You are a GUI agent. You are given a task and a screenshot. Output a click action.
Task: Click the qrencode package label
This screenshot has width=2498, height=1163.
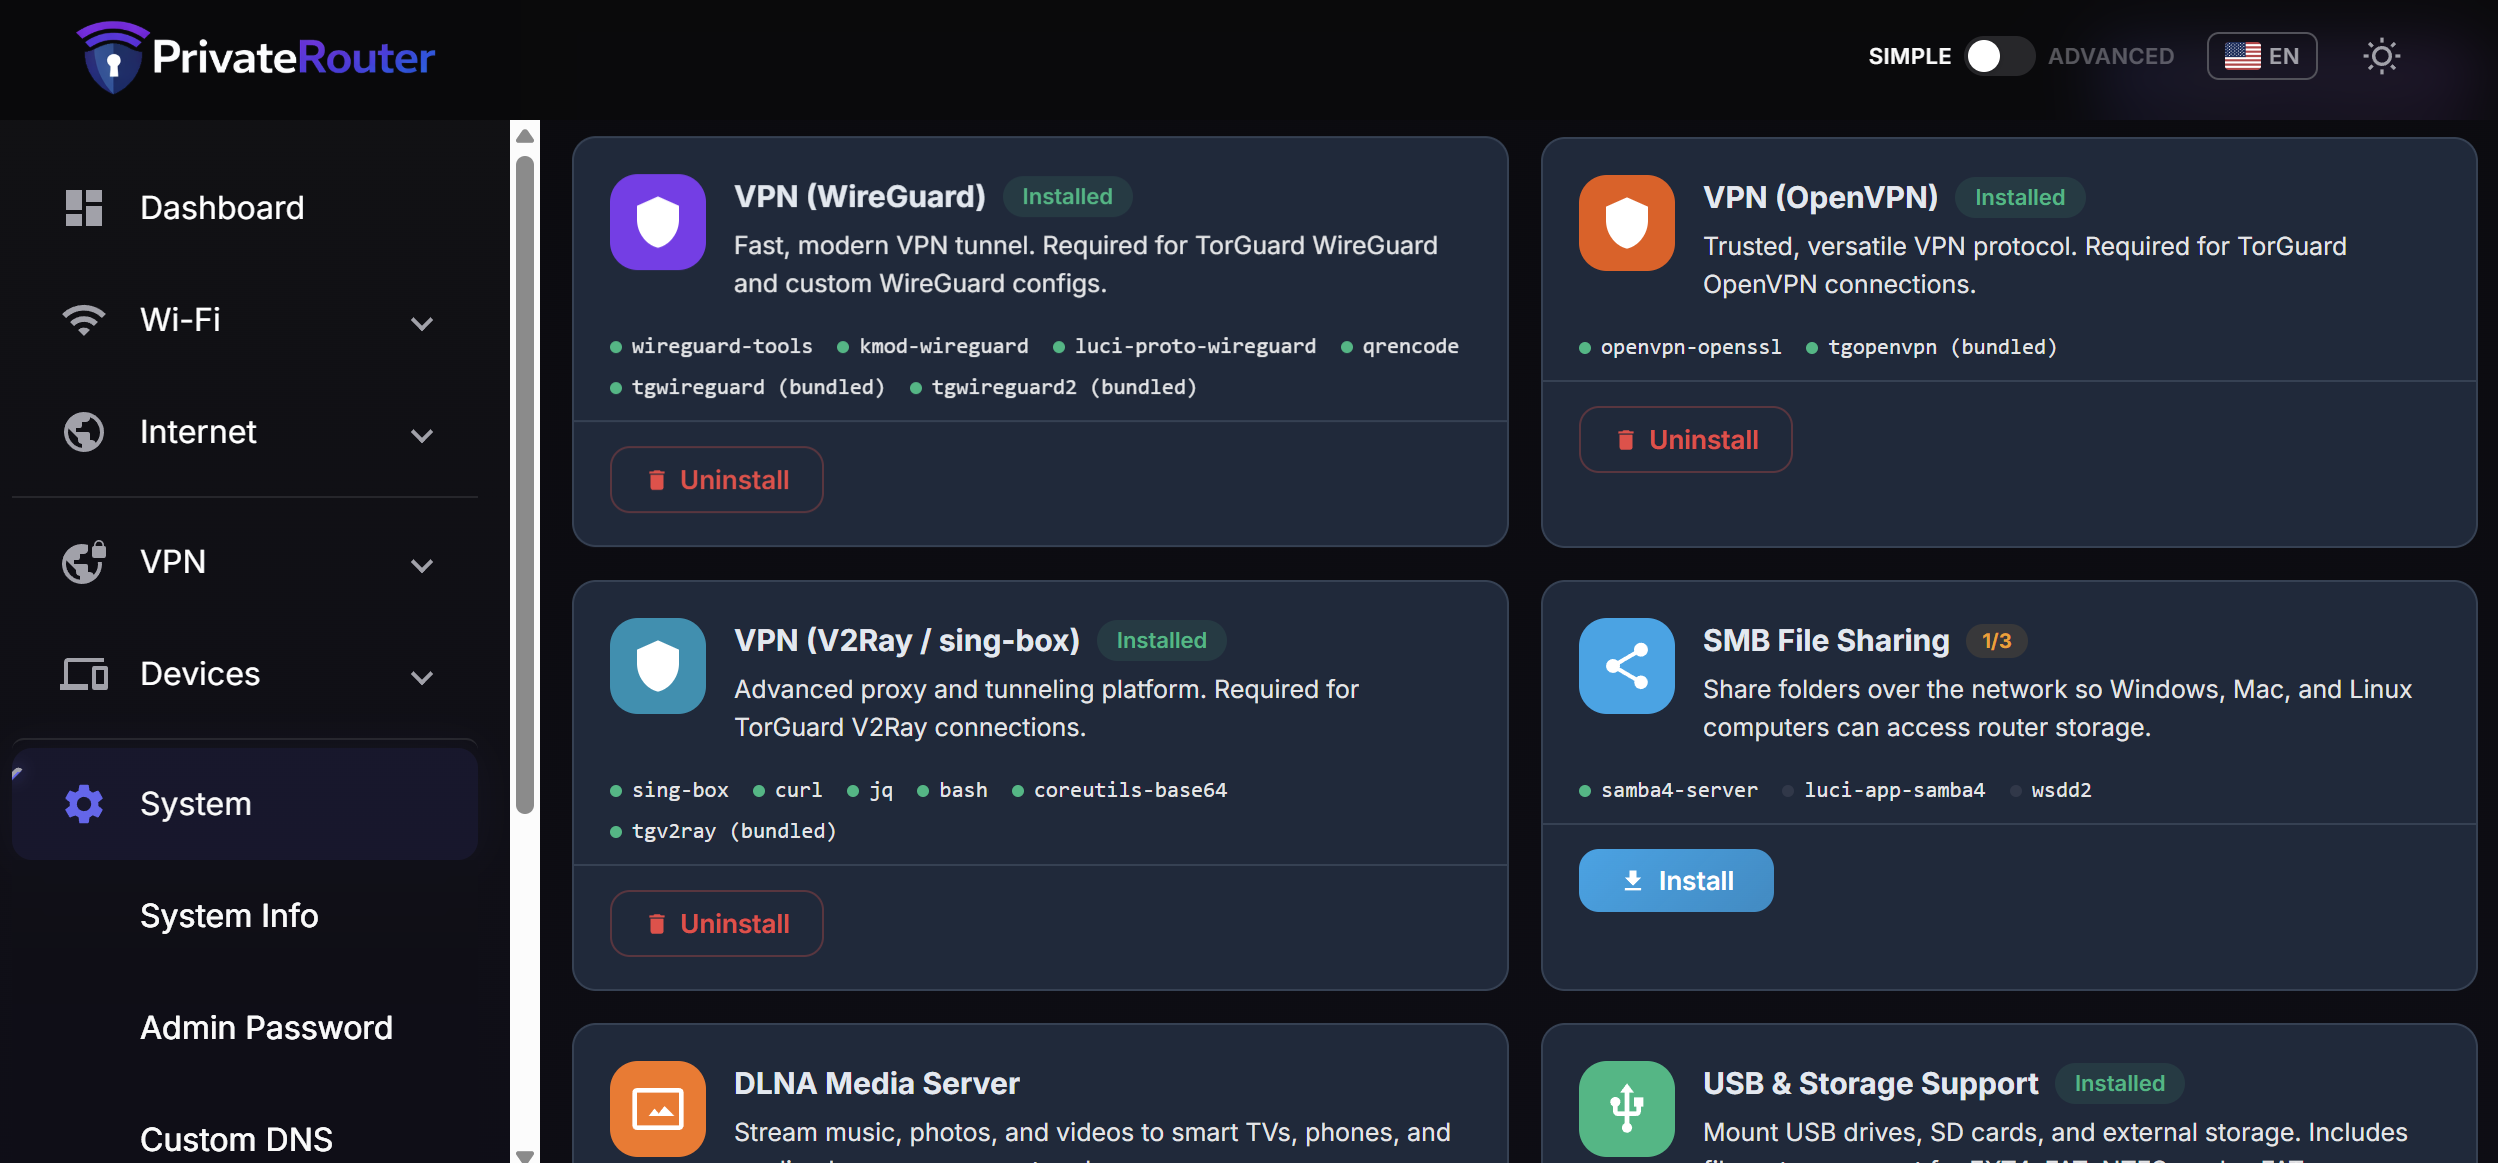click(x=1410, y=346)
